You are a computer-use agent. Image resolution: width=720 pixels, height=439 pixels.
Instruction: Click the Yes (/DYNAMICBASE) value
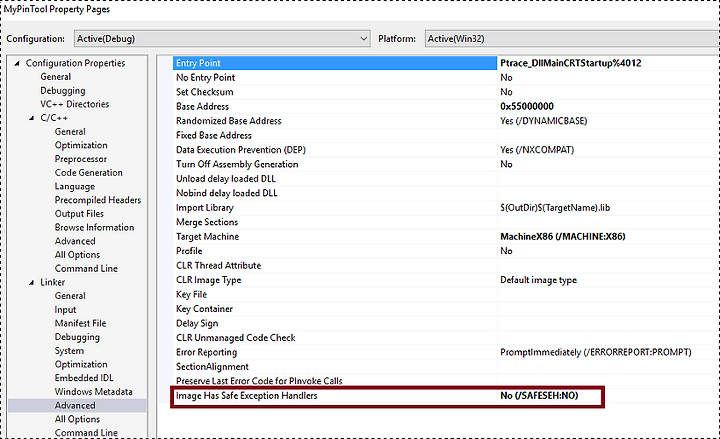[x=544, y=121]
